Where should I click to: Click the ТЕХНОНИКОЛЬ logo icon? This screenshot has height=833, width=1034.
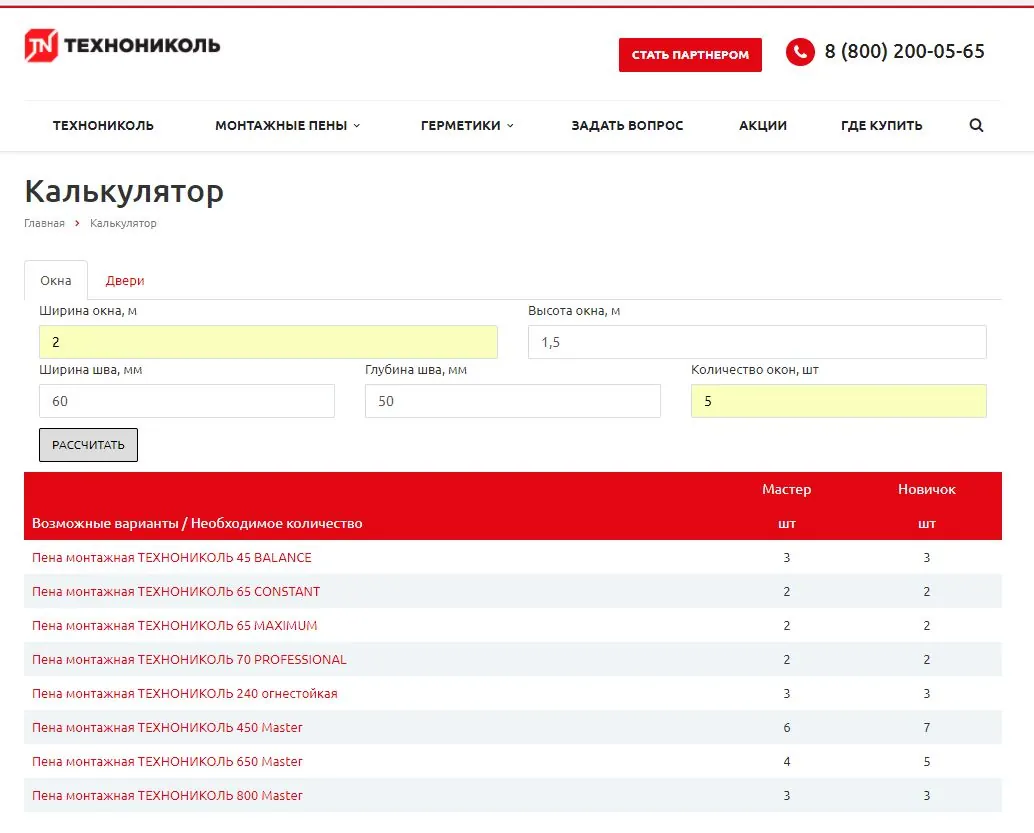(41, 46)
